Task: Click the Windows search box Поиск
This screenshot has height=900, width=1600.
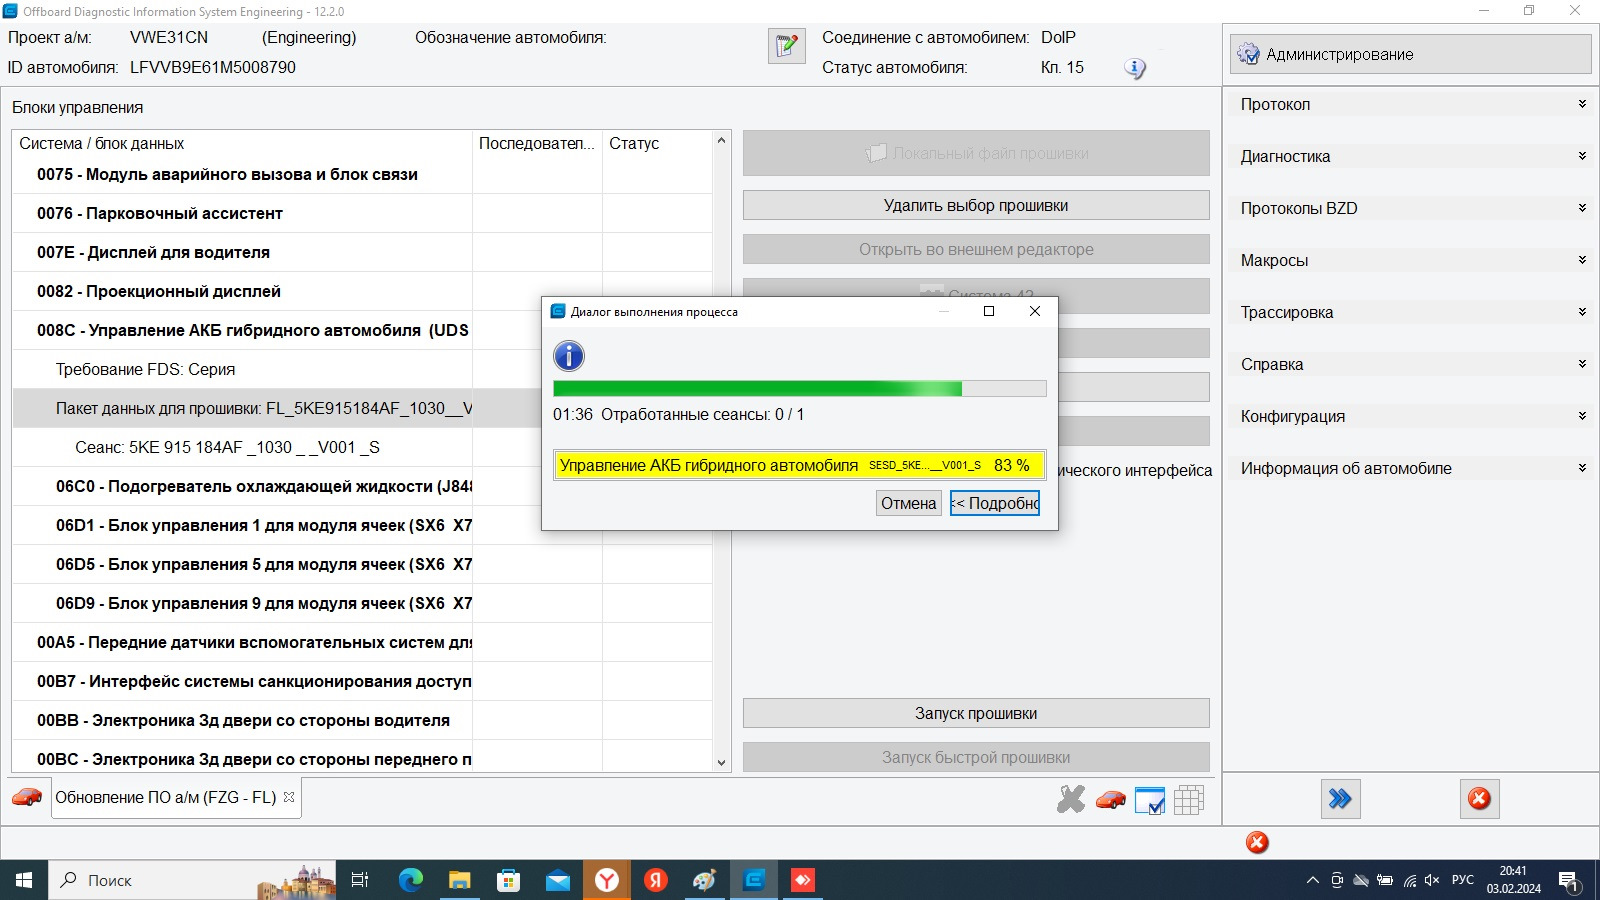Action: (190, 880)
